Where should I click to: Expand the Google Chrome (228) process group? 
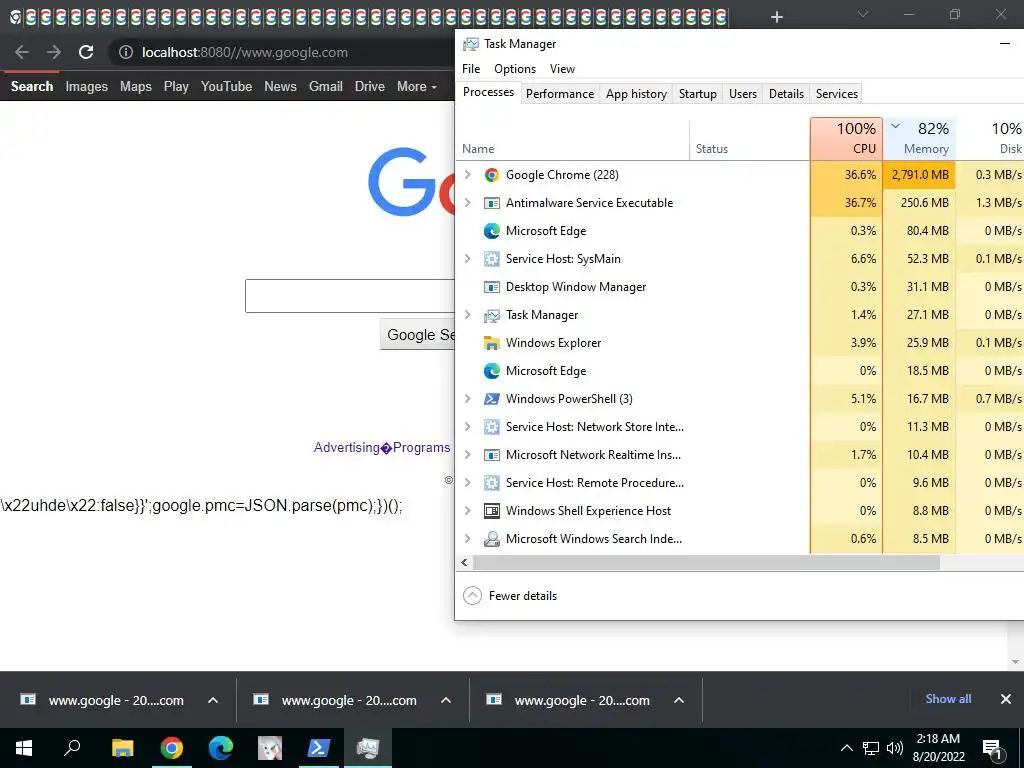coord(468,175)
